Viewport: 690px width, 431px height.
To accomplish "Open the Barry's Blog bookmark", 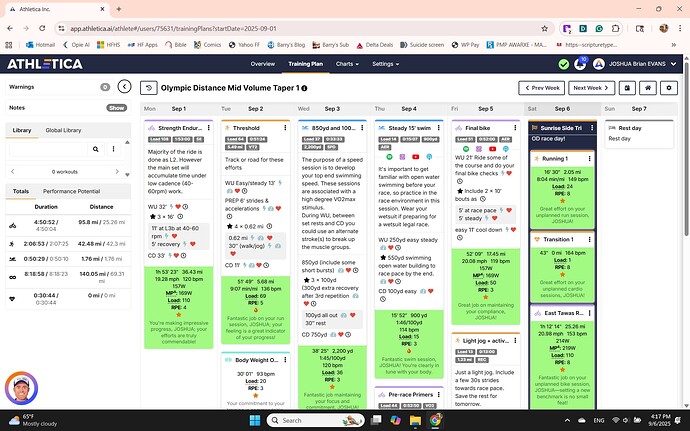I will pos(286,44).
